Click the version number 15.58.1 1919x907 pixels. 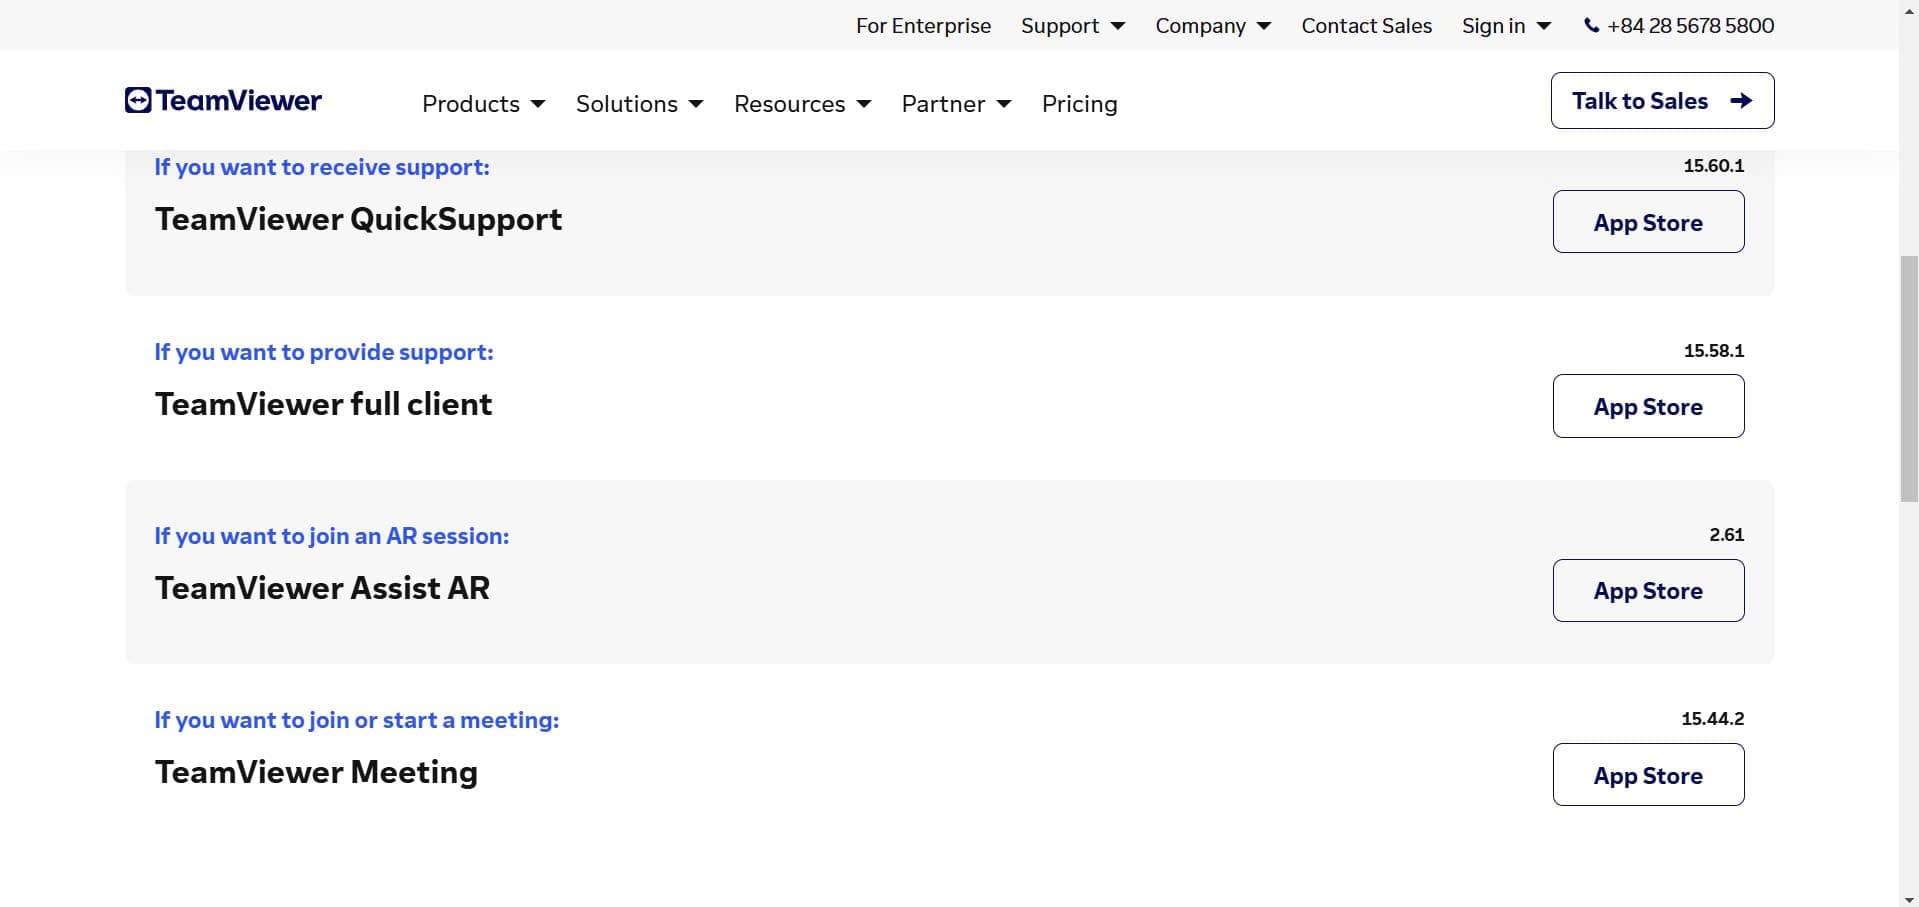(x=1713, y=351)
